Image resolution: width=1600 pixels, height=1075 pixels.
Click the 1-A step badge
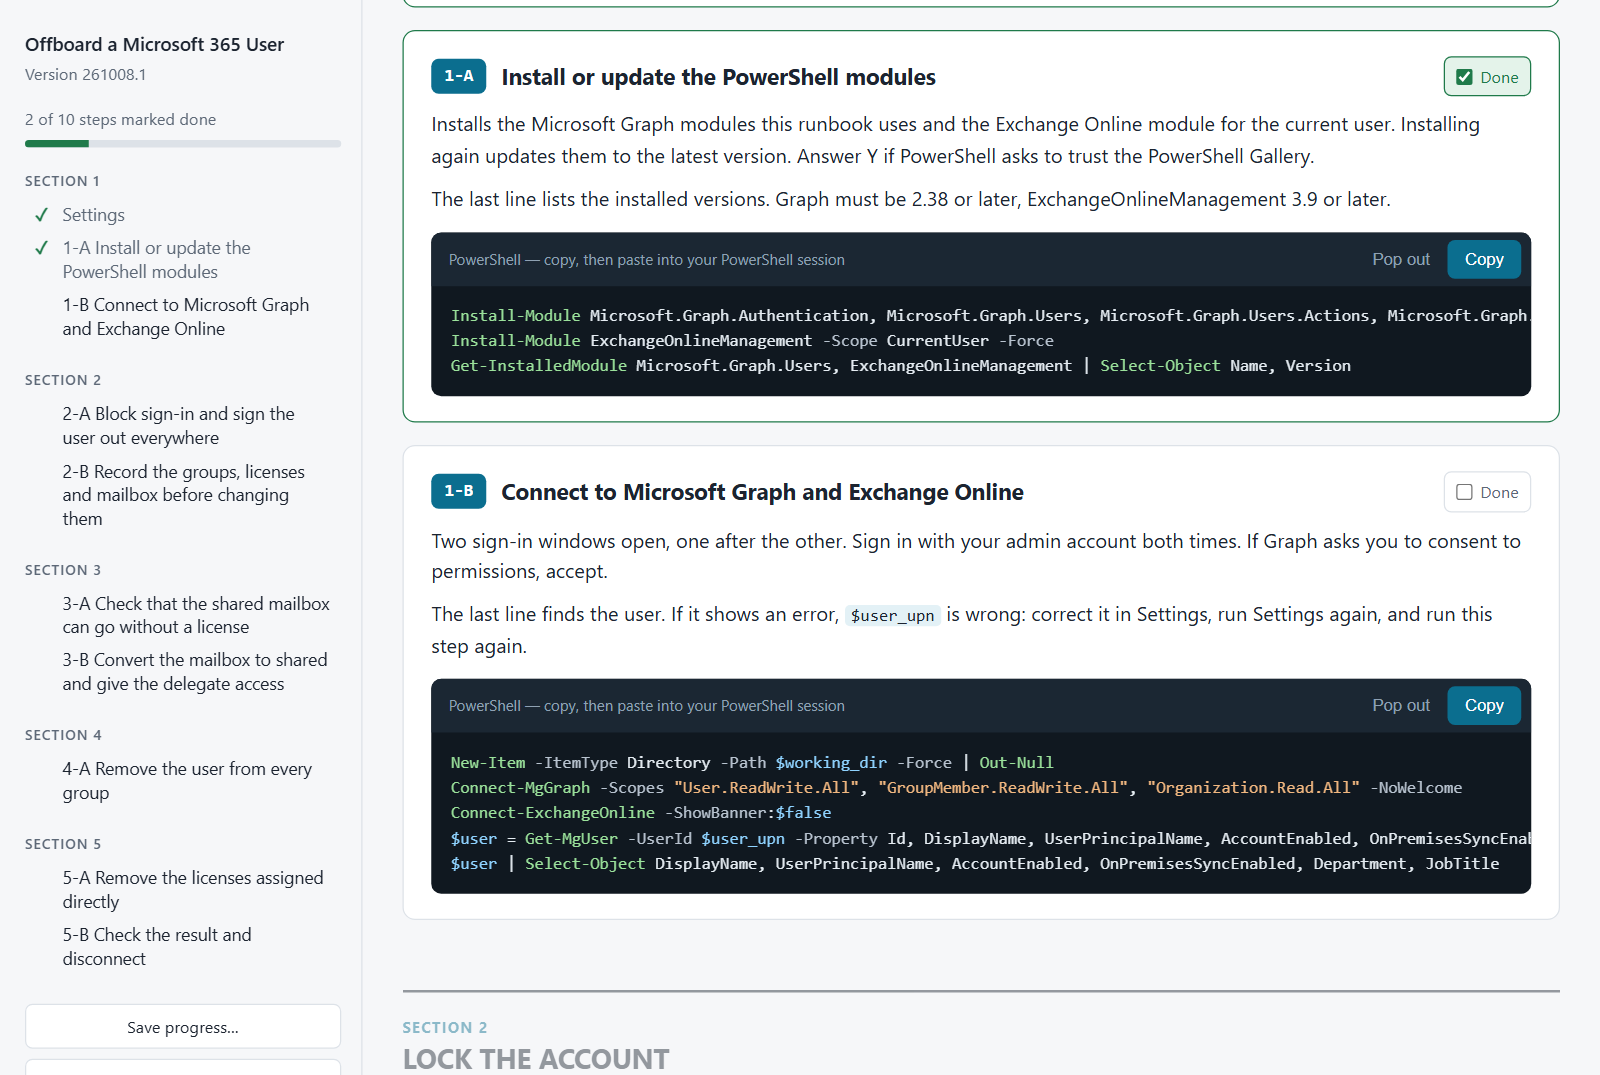[459, 76]
